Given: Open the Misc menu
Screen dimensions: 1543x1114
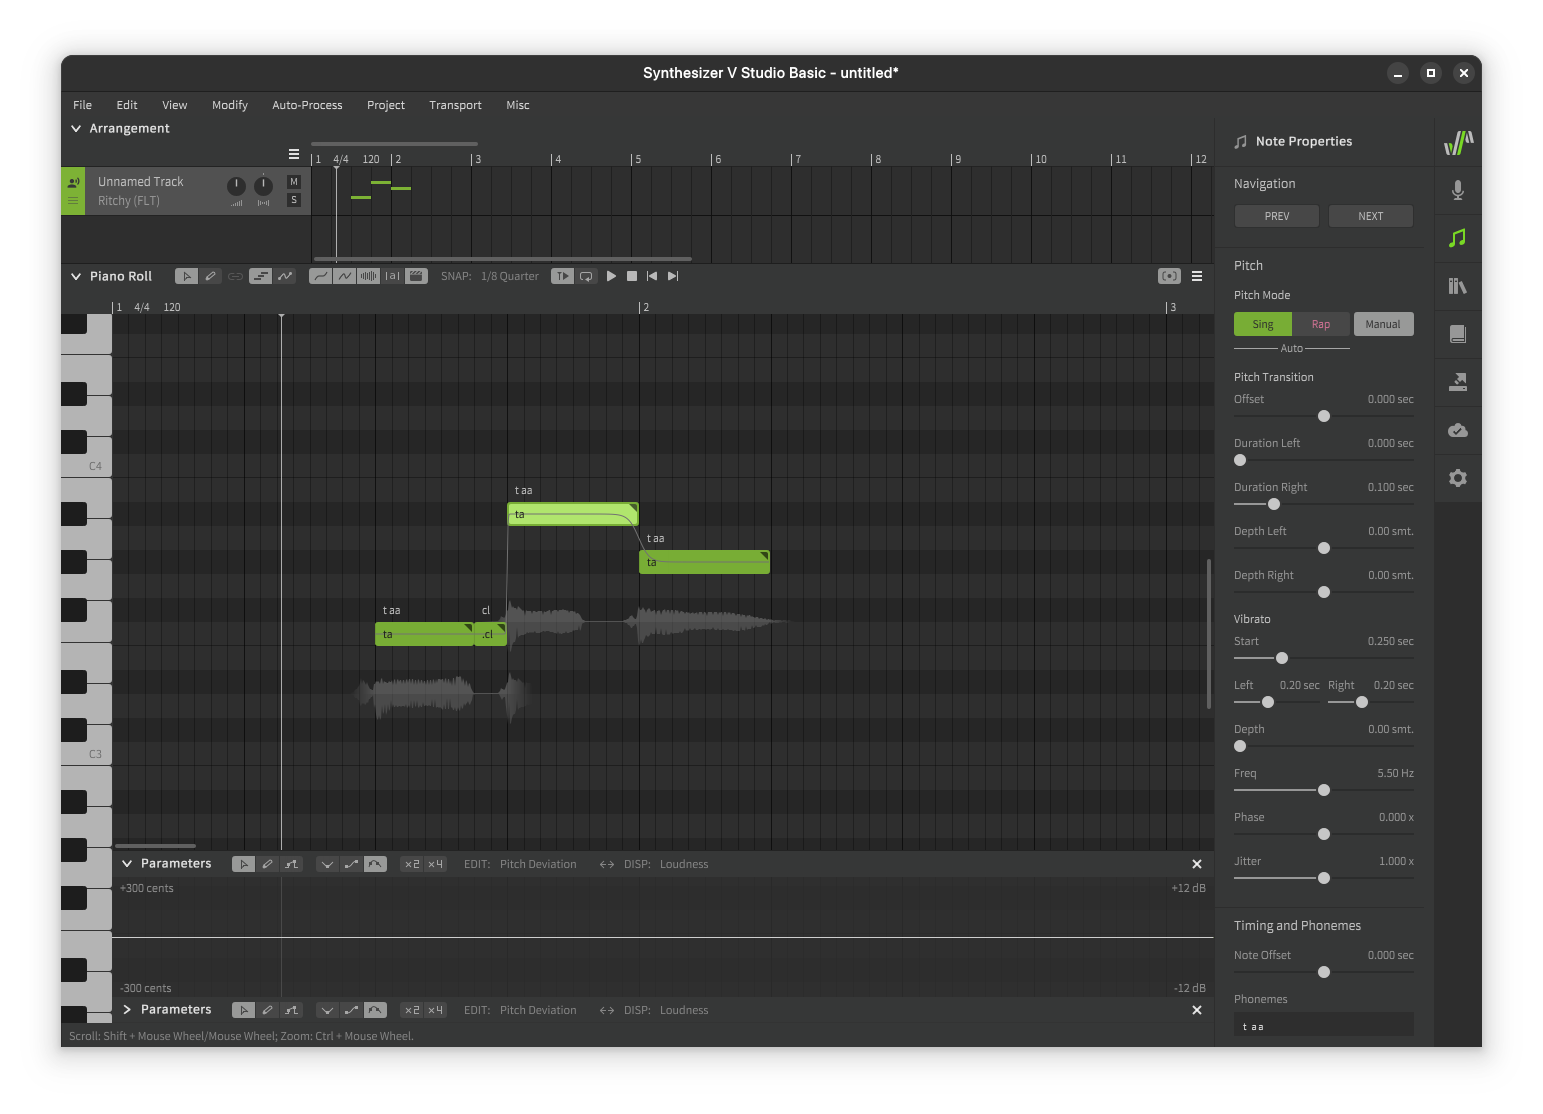Looking at the screenshot, I should click(x=518, y=105).
